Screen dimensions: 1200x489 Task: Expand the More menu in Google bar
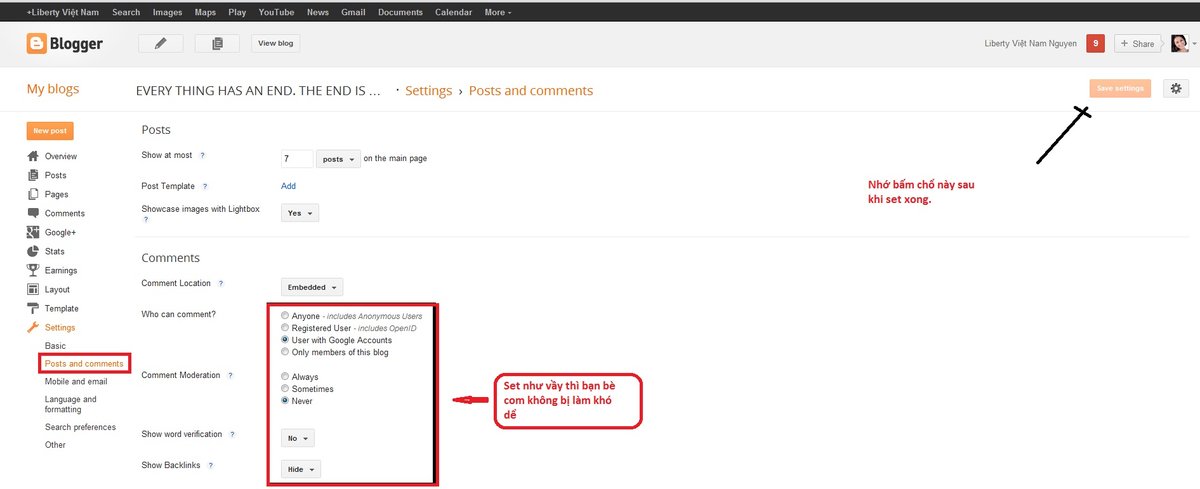pyautogui.click(x=498, y=12)
